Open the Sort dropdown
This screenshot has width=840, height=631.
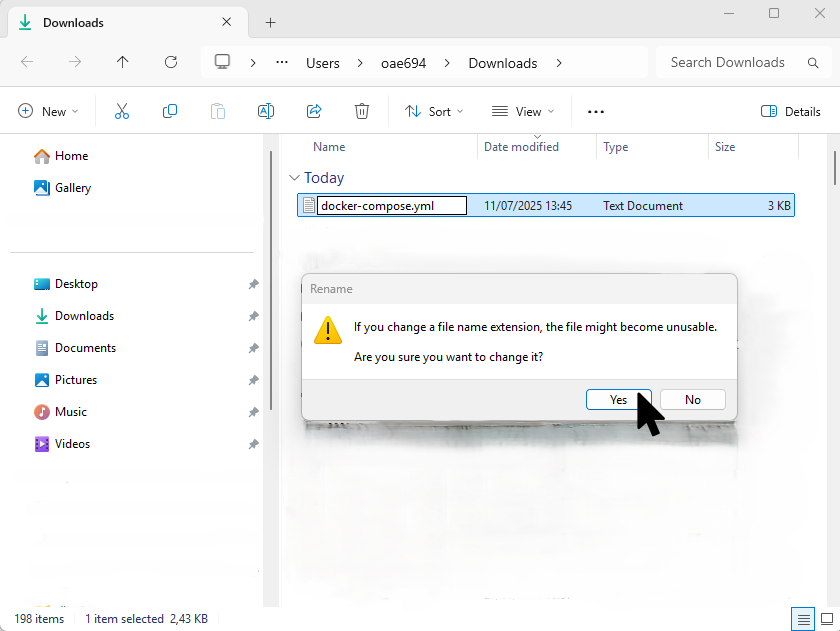point(434,112)
